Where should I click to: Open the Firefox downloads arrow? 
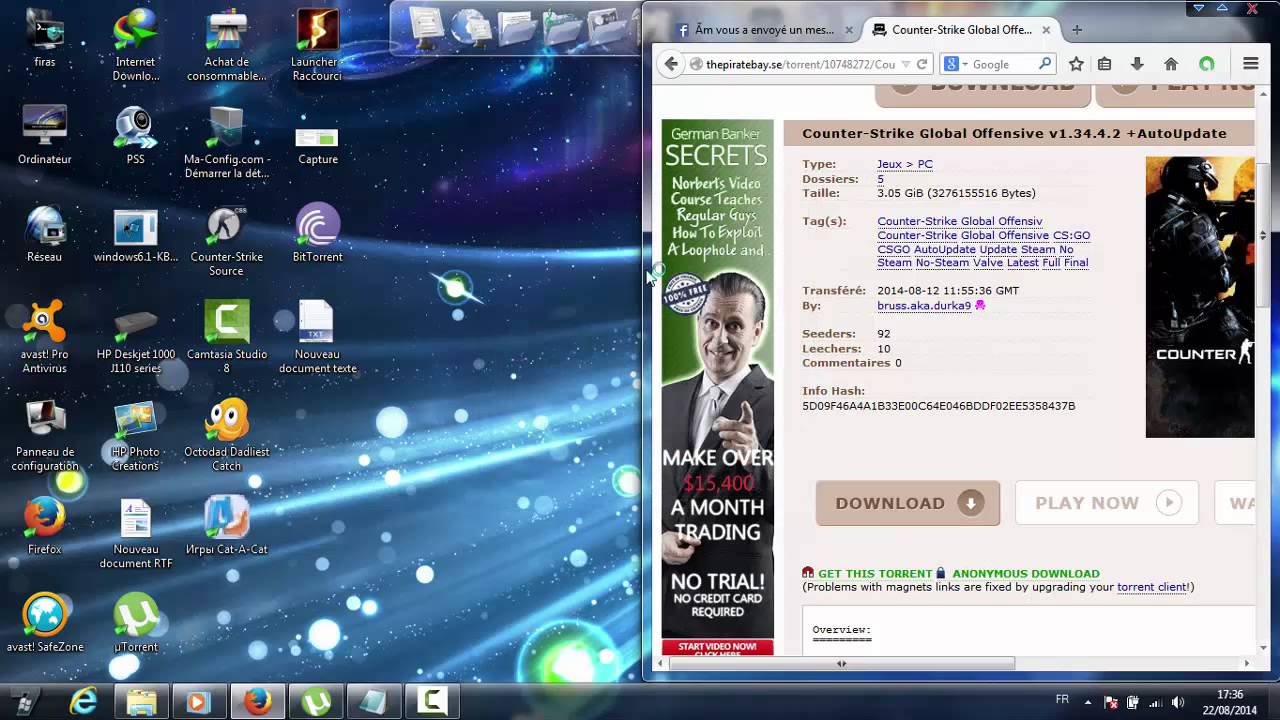[x=1137, y=64]
